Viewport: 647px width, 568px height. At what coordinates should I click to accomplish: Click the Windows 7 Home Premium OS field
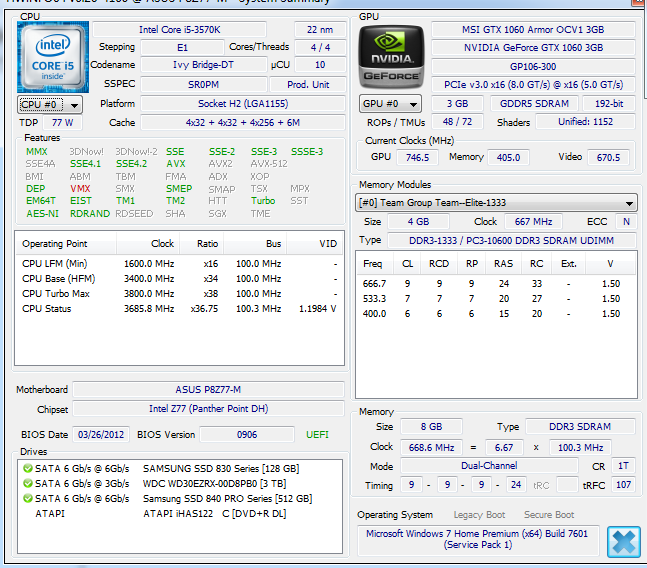pos(477,539)
